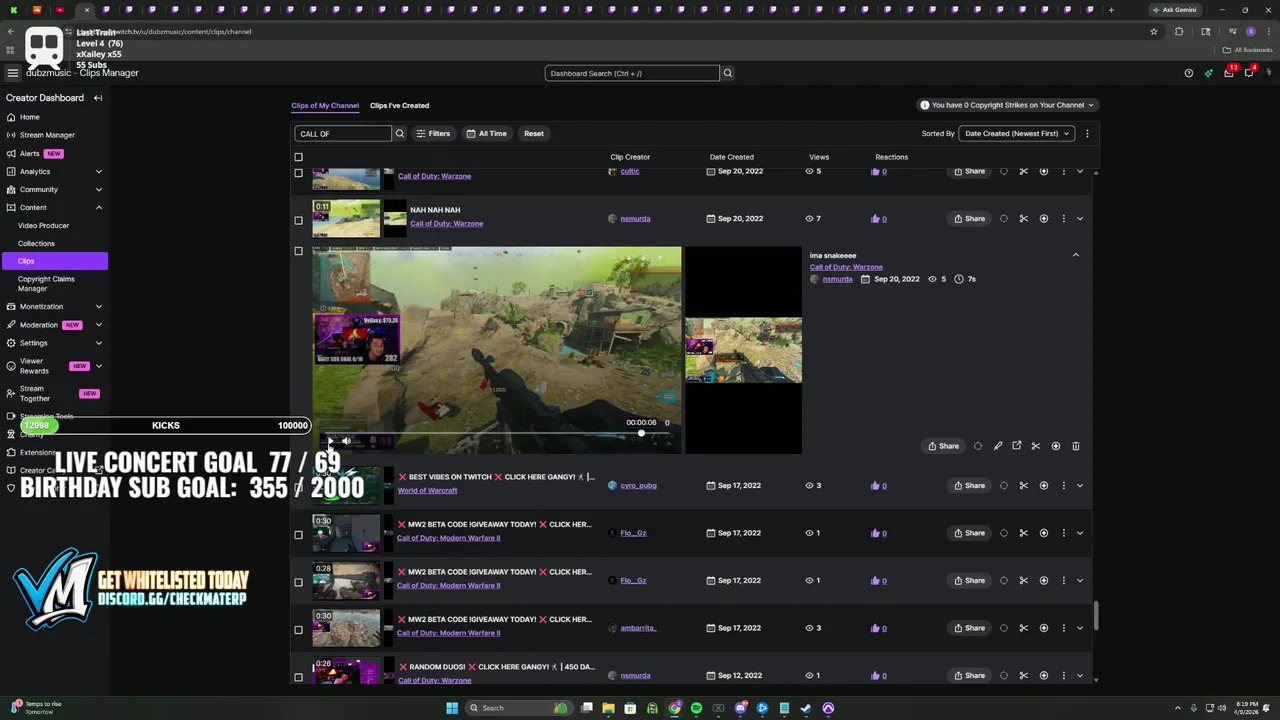This screenshot has width=1280, height=720.
Task: Select Clips of My Channel tab
Action: click(325, 105)
